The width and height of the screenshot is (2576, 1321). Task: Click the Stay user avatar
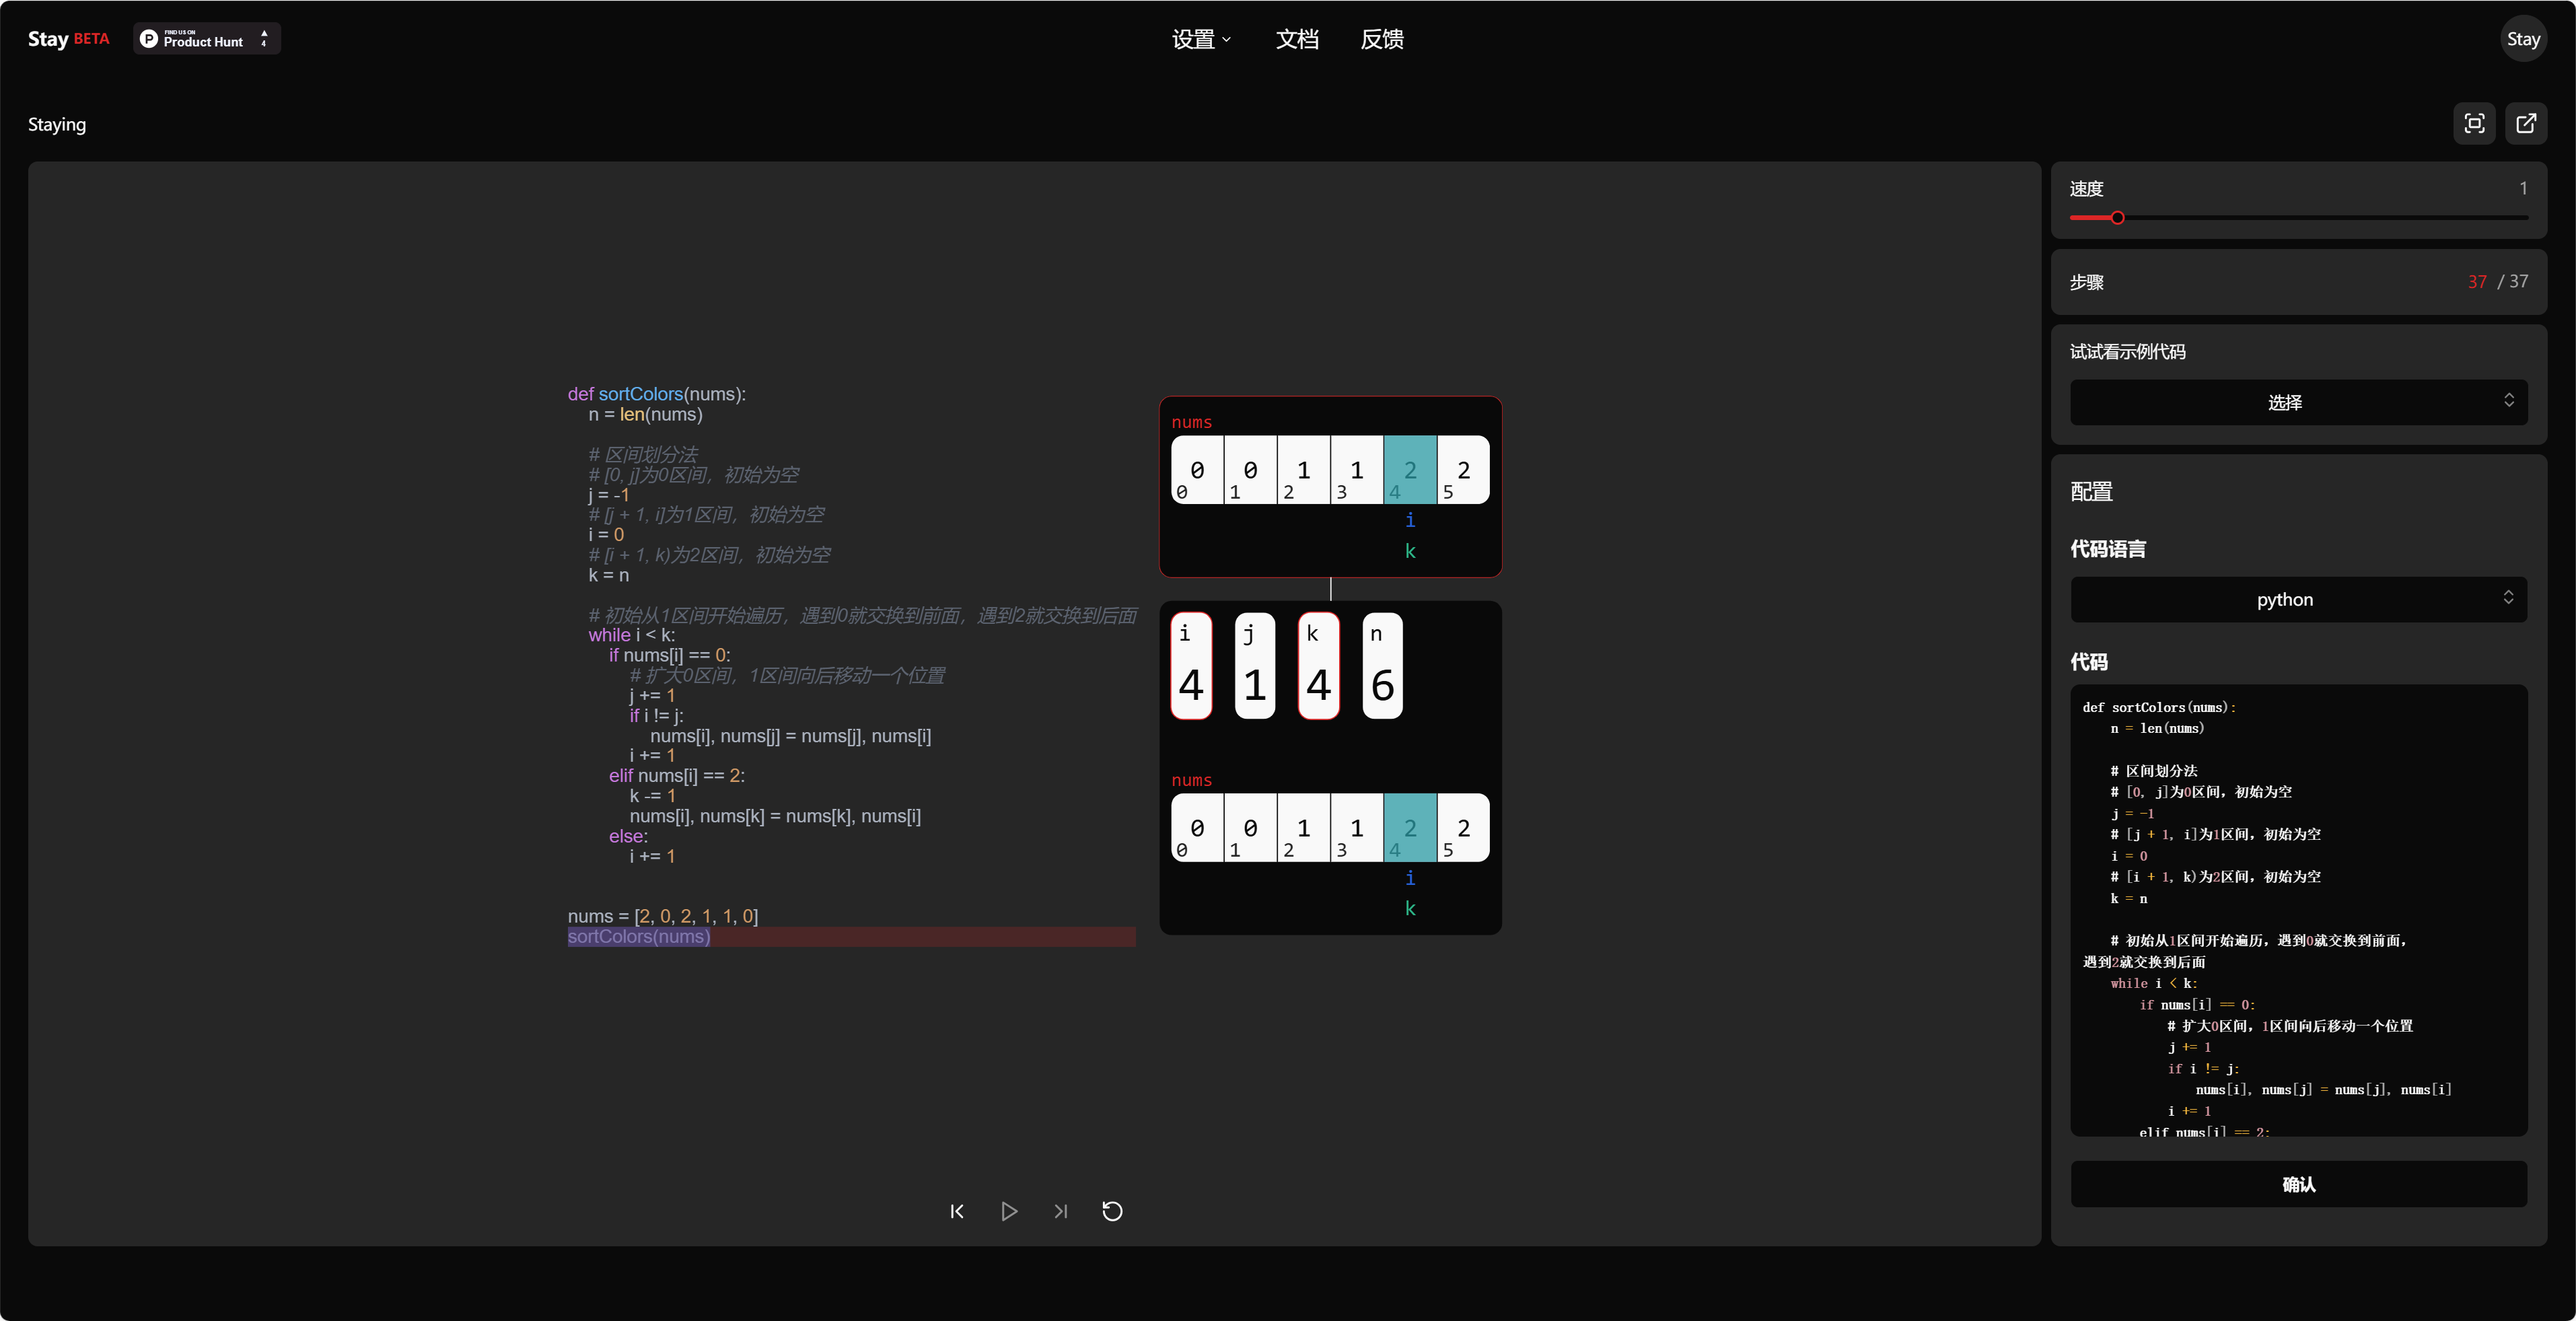click(x=2523, y=39)
